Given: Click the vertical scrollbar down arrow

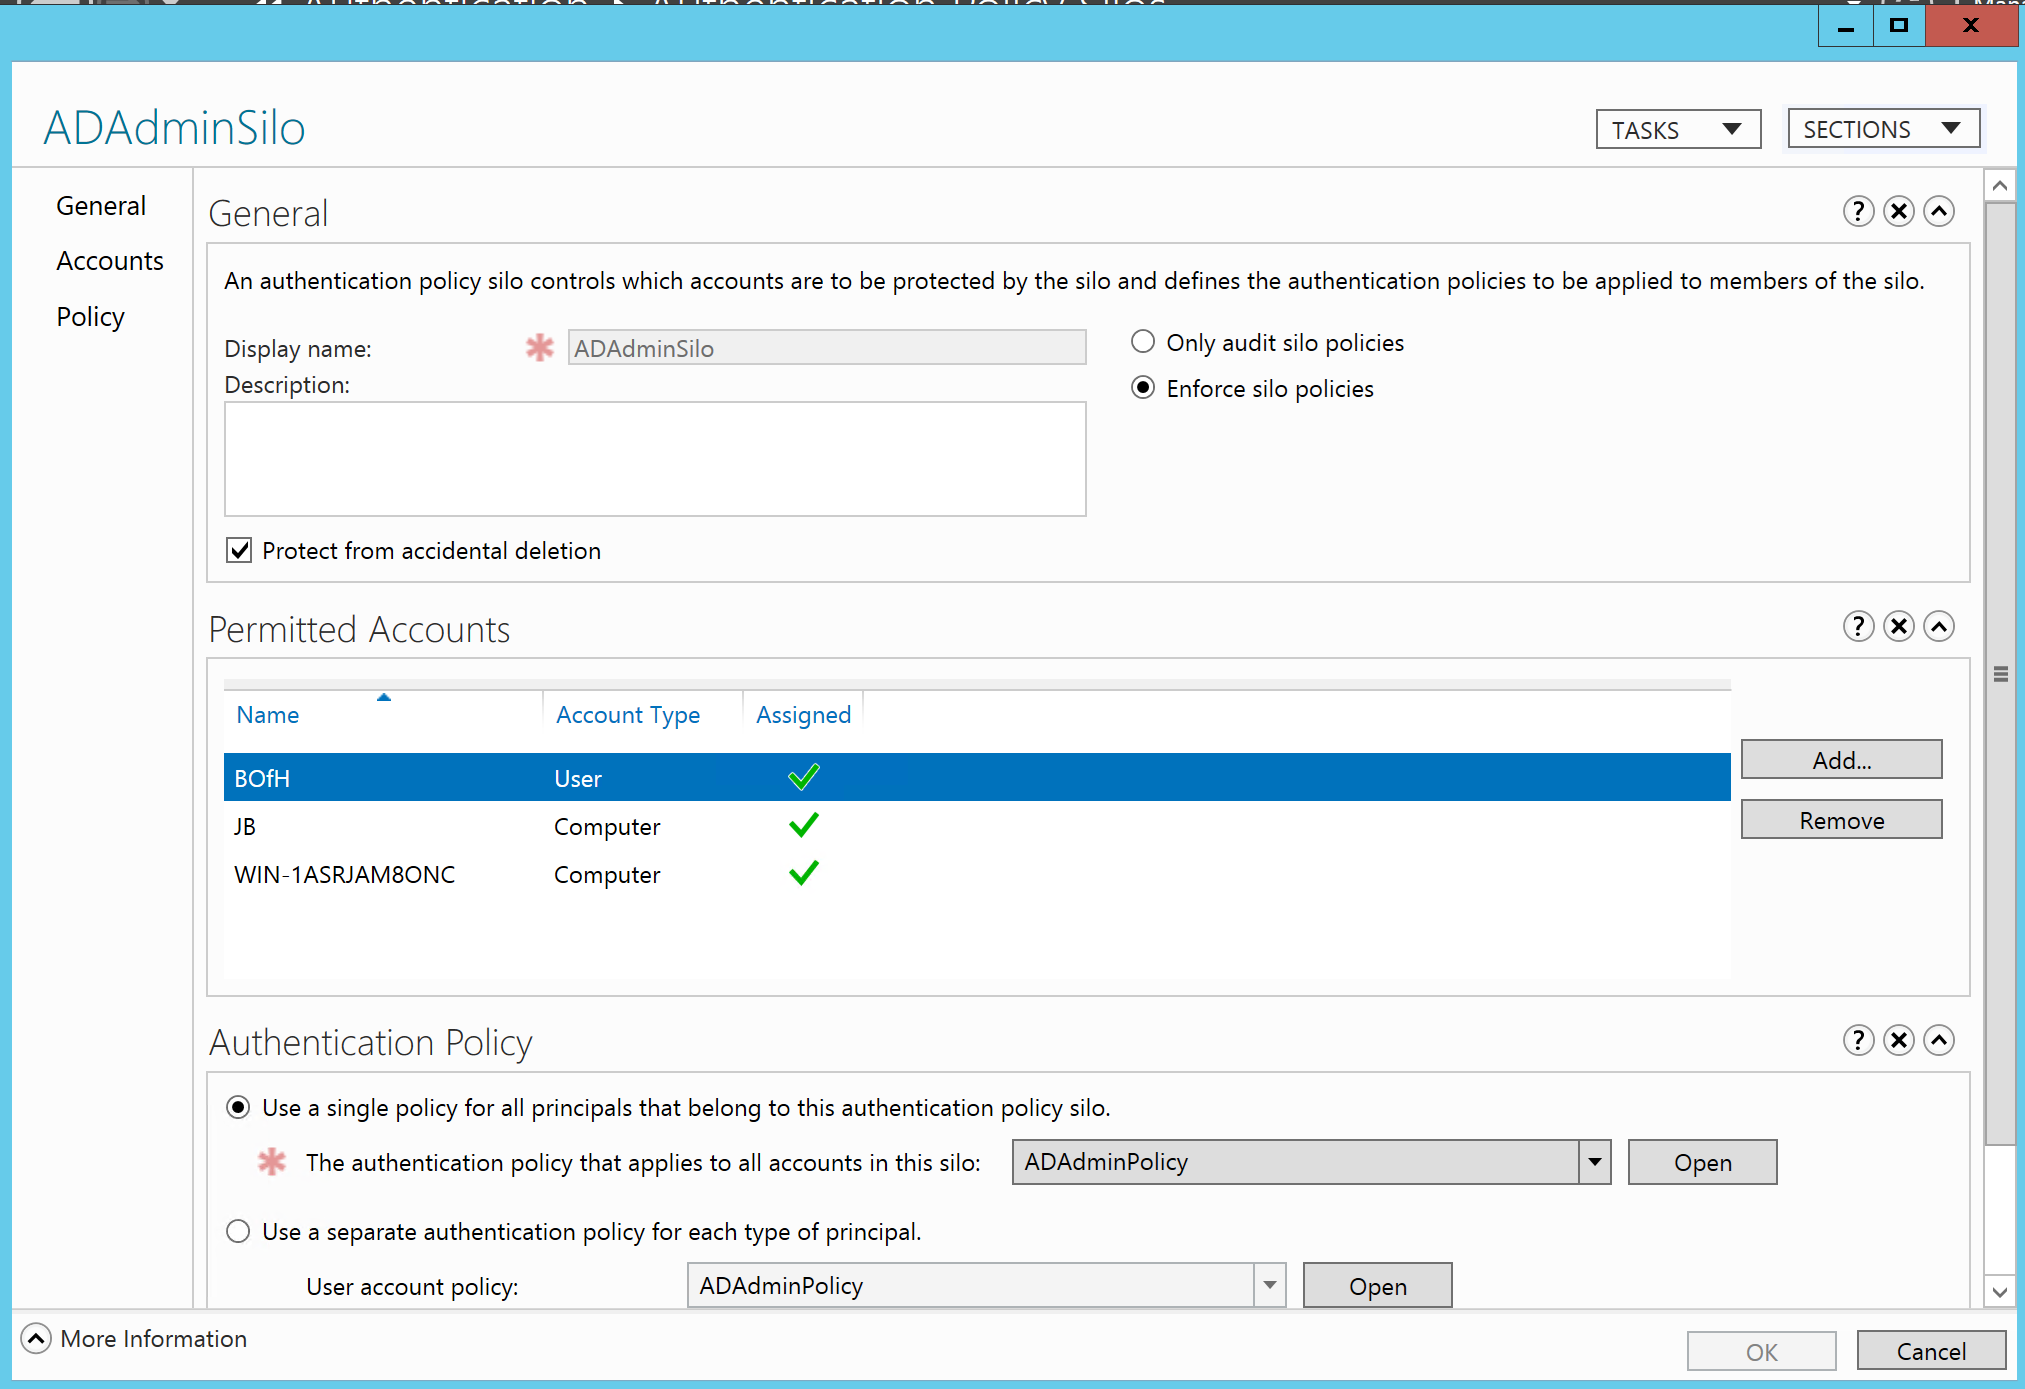Looking at the screenshot, I should [1999, 1291].
